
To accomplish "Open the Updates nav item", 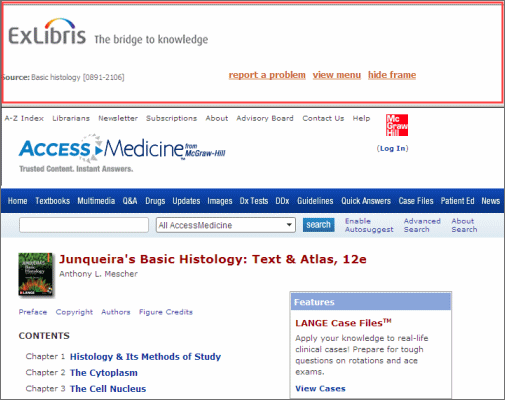I will [x=186, y=201].
